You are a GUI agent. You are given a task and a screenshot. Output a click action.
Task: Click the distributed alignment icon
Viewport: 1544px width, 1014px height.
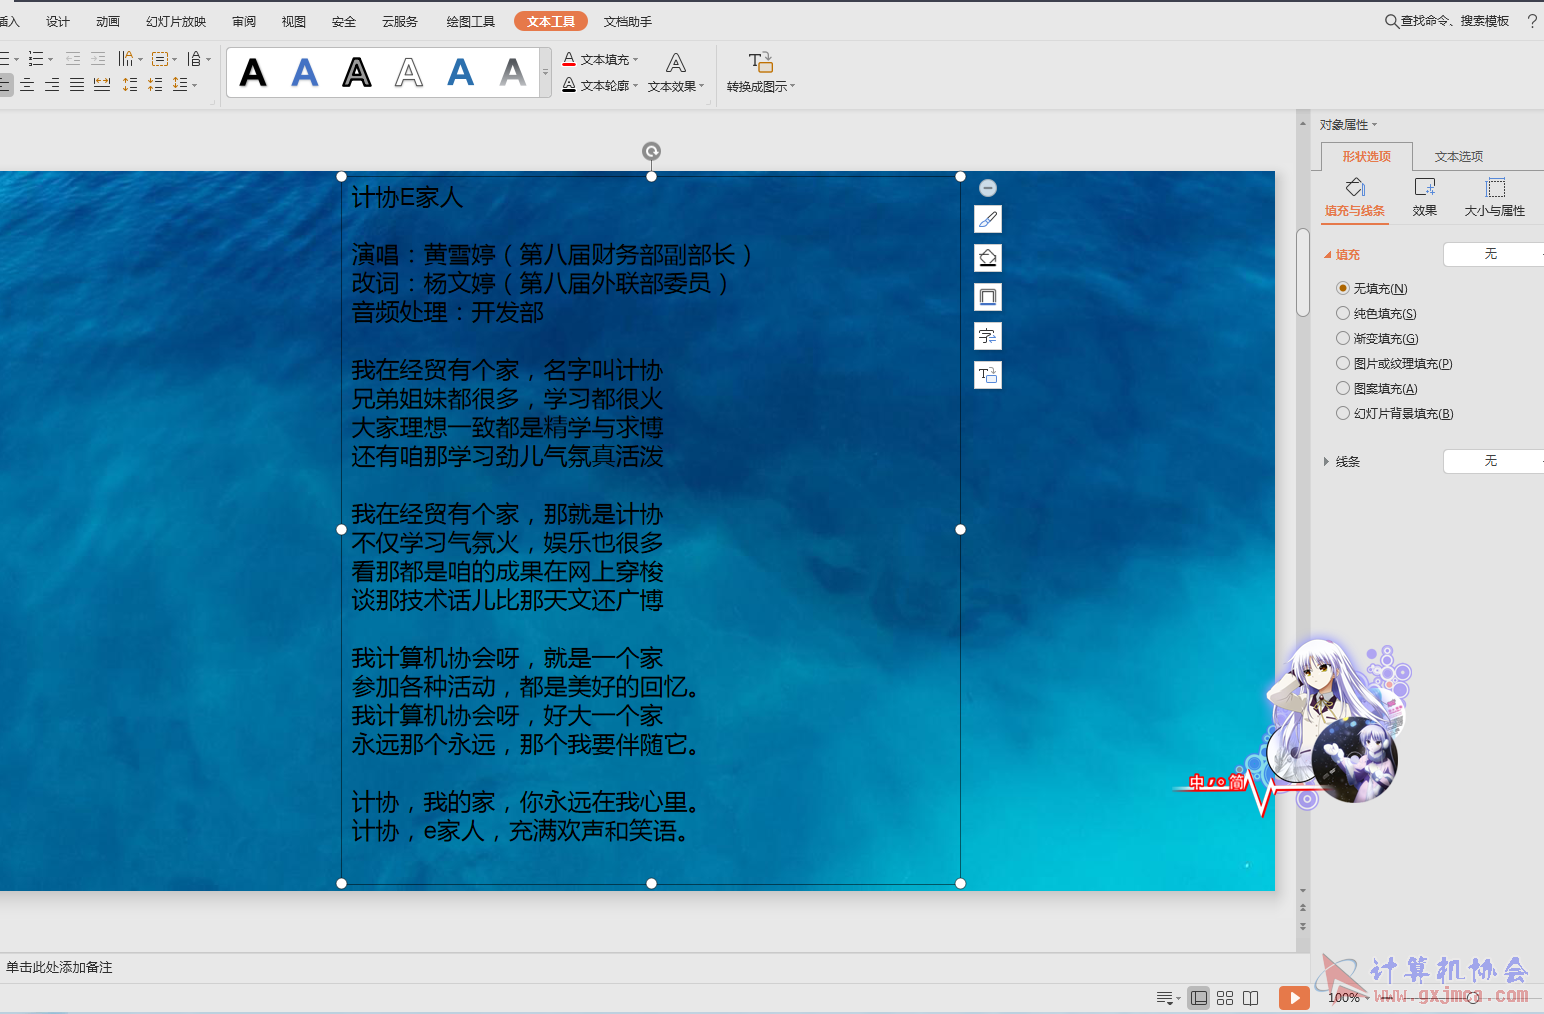(102, 85)
